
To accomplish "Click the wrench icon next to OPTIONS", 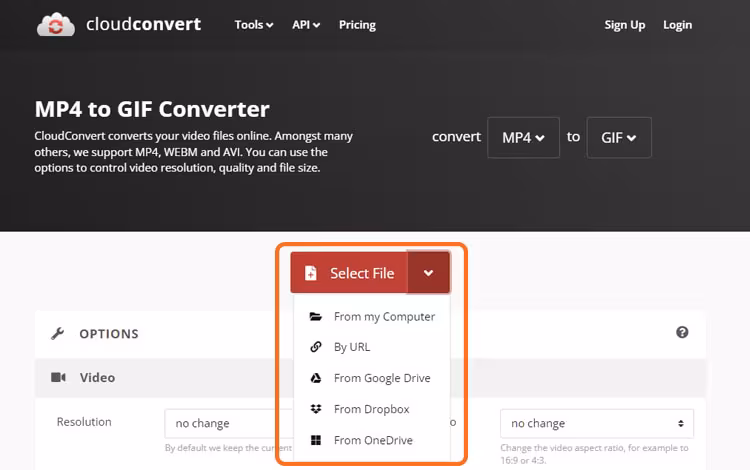I will pos(58,333).
